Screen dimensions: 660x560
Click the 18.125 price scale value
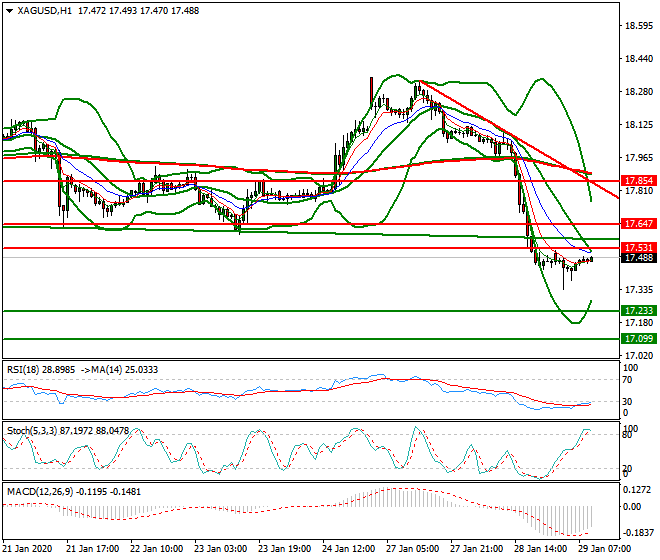click(639, 125)
